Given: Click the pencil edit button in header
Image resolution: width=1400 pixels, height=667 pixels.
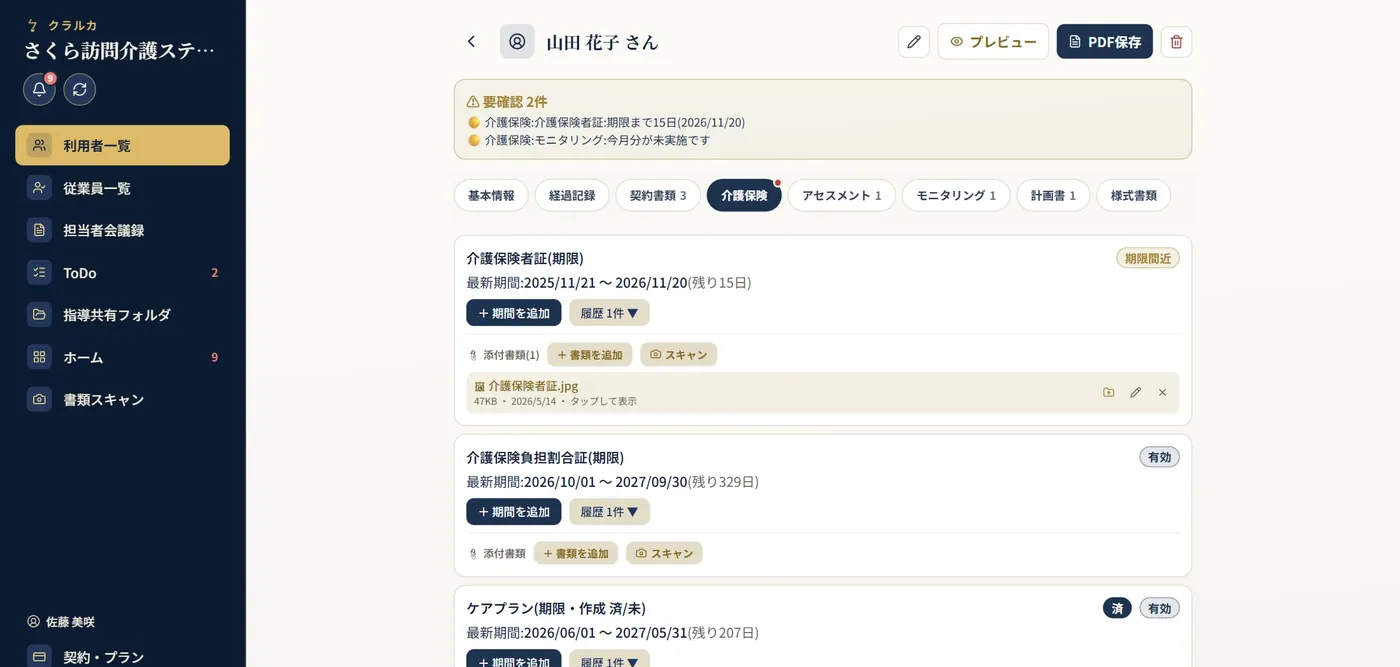Looking at the screenshot, I should coord(914,42).
